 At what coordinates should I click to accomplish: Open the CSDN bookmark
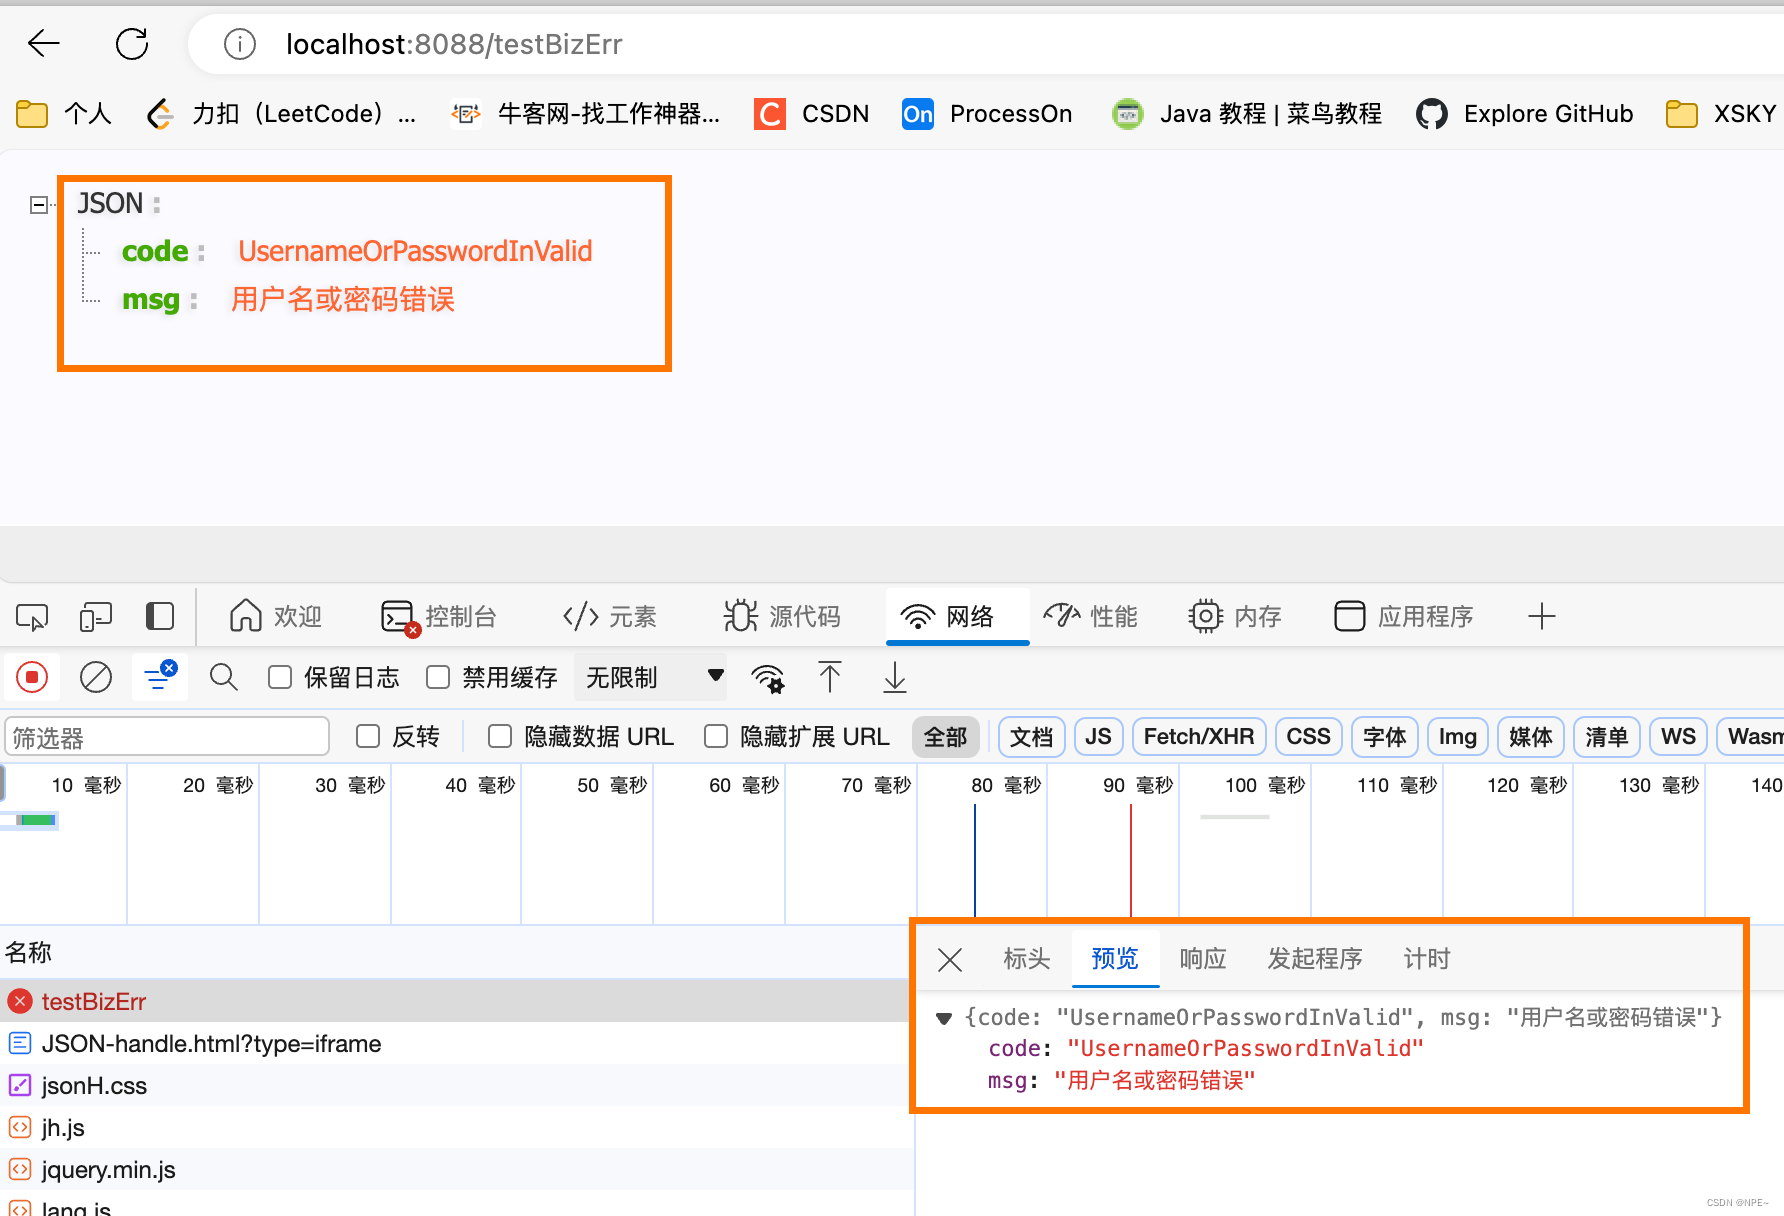tap(812, 114)
